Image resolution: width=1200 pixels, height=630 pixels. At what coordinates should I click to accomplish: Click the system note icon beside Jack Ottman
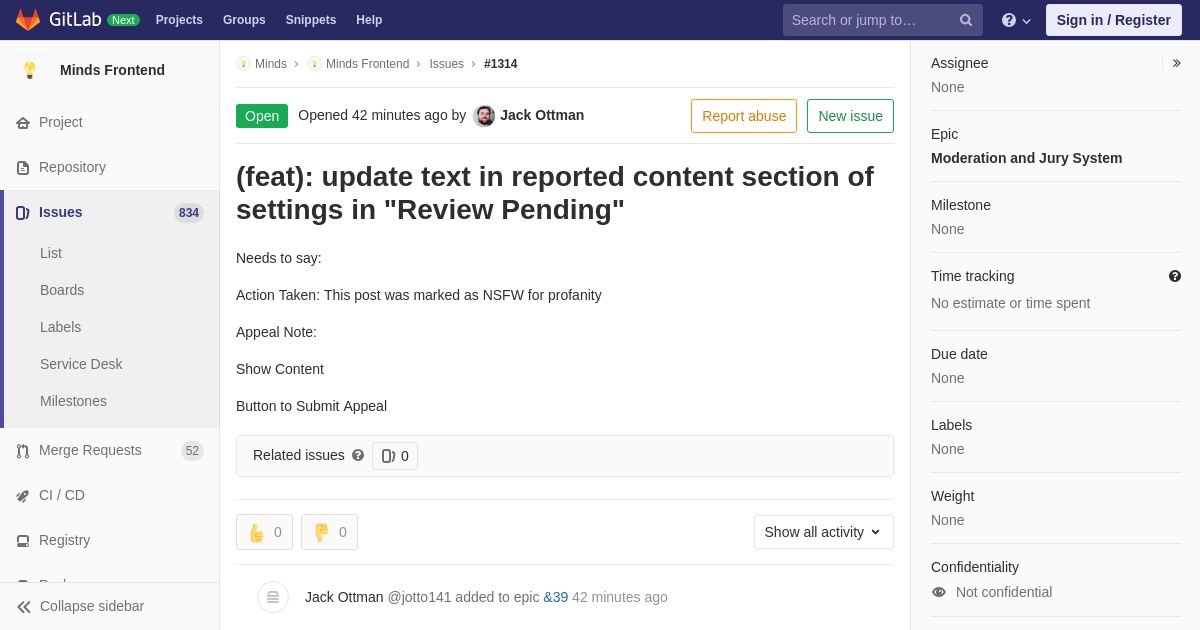[x=273, y=597]
